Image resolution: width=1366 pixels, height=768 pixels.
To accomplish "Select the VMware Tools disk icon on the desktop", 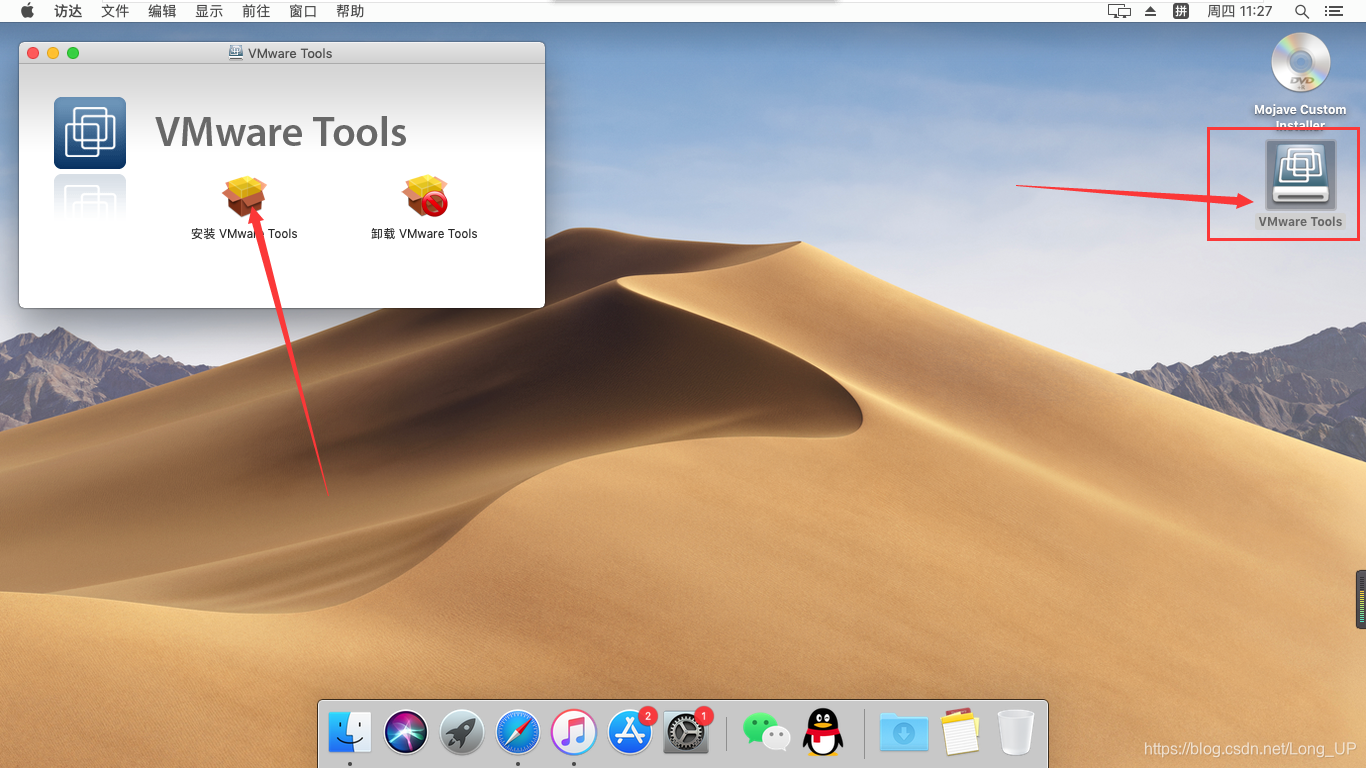I will (1300, 176).
